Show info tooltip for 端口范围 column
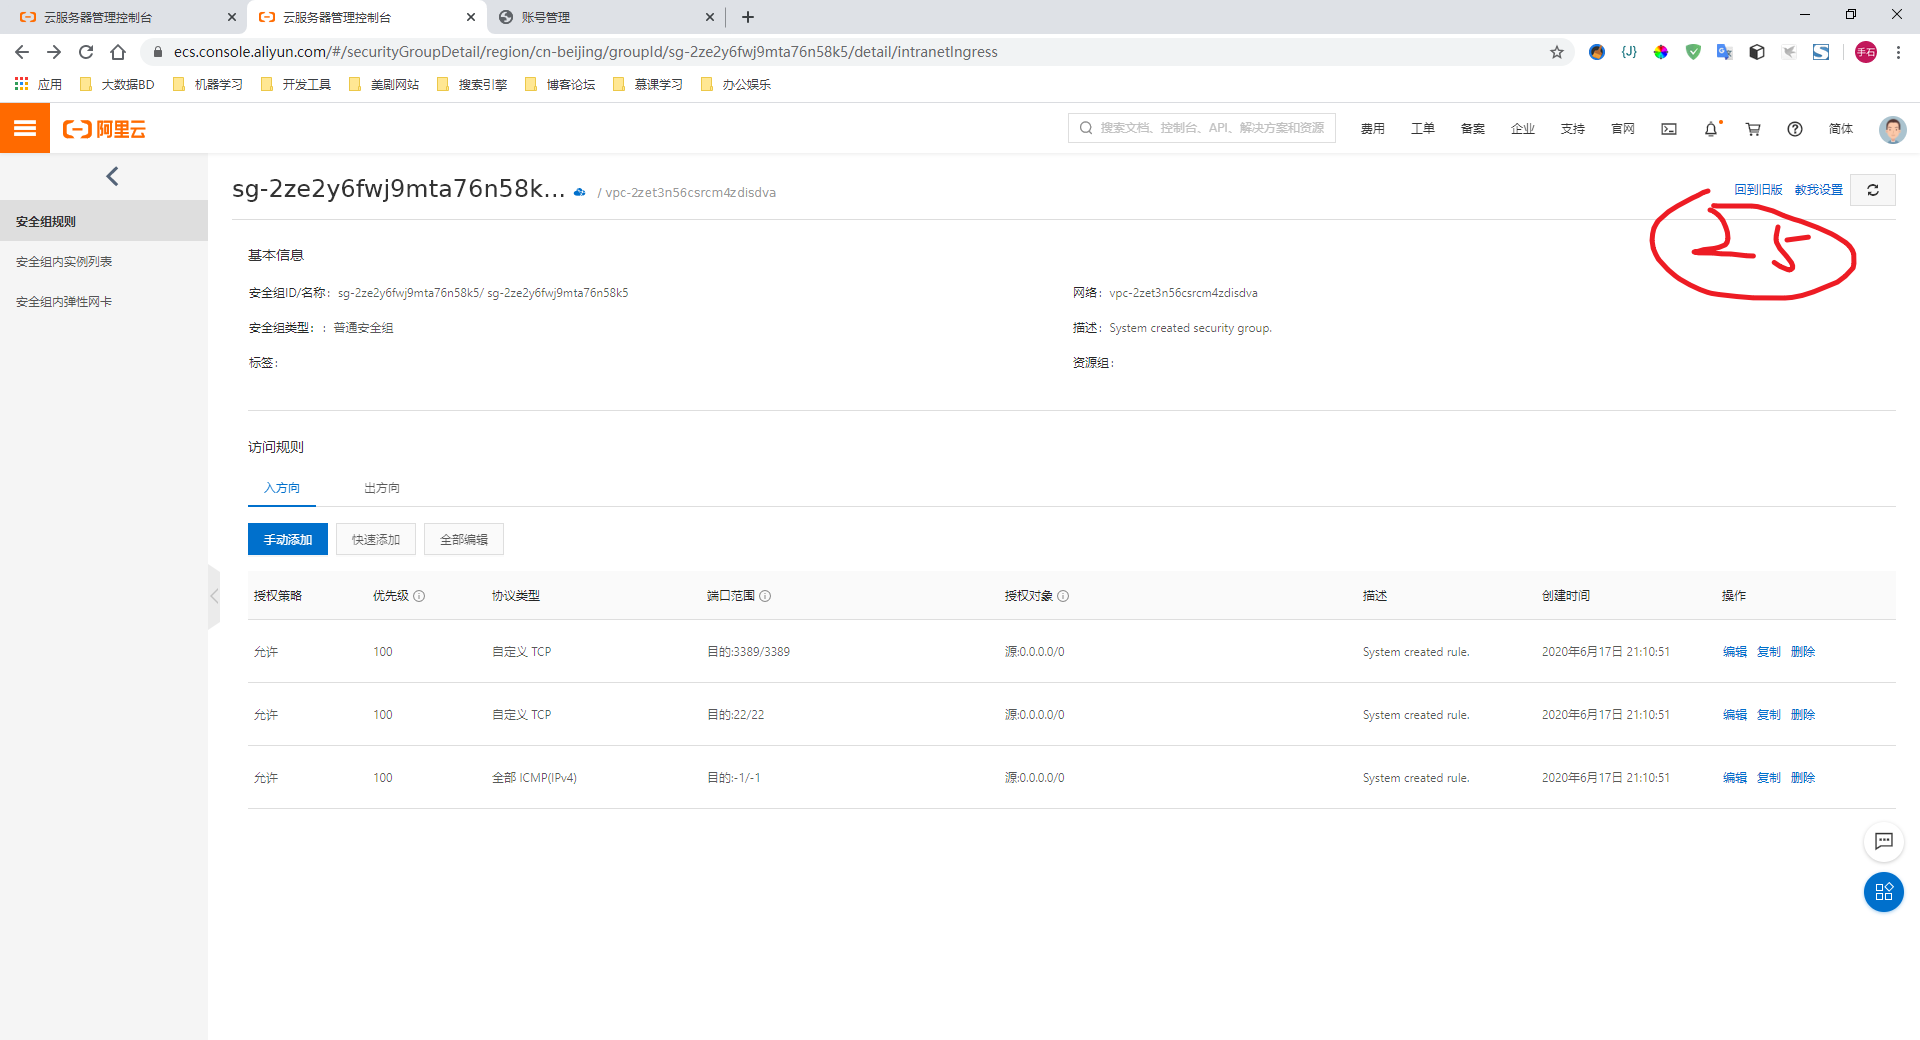Screen dimensions: 1920x1040 coord(765,596)
